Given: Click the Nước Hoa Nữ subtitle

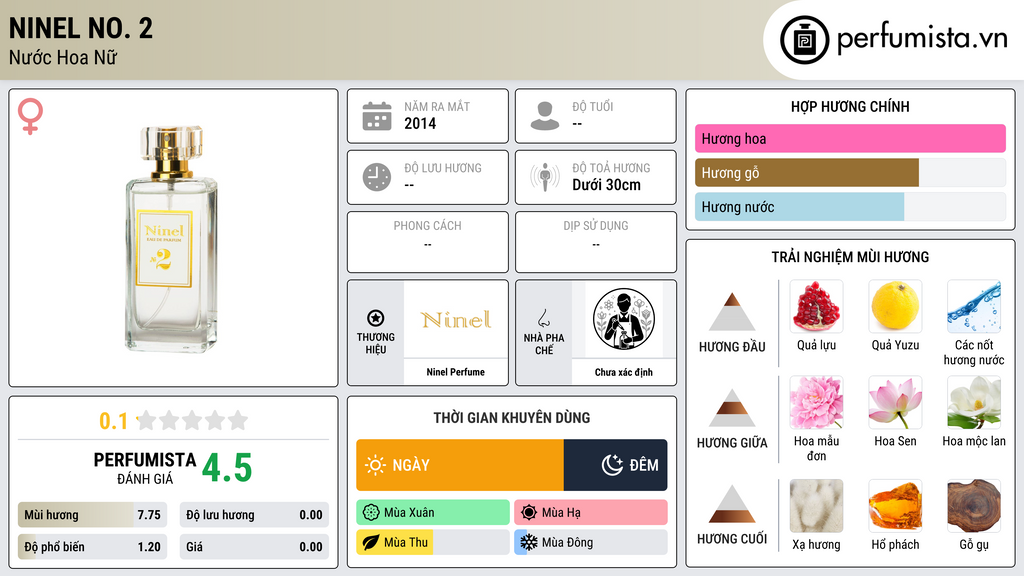Looking at the screenshot, I should coord(63,57).
